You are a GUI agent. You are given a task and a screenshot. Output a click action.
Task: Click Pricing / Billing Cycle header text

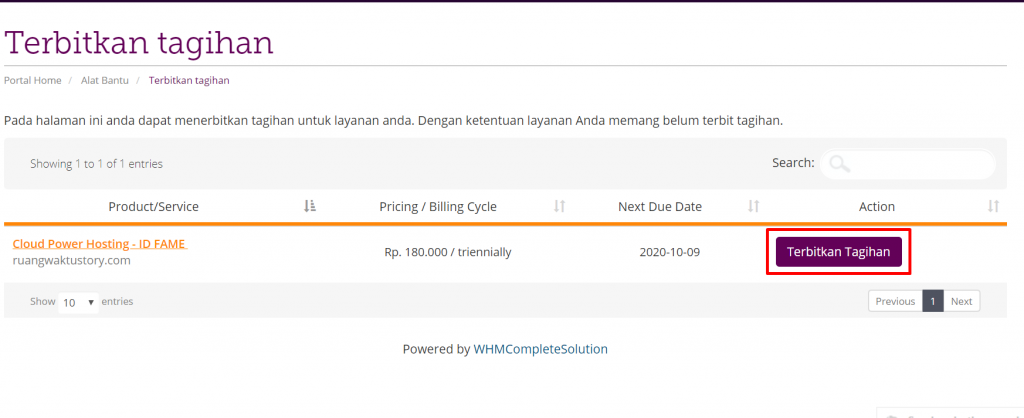[x=438, y=206]
